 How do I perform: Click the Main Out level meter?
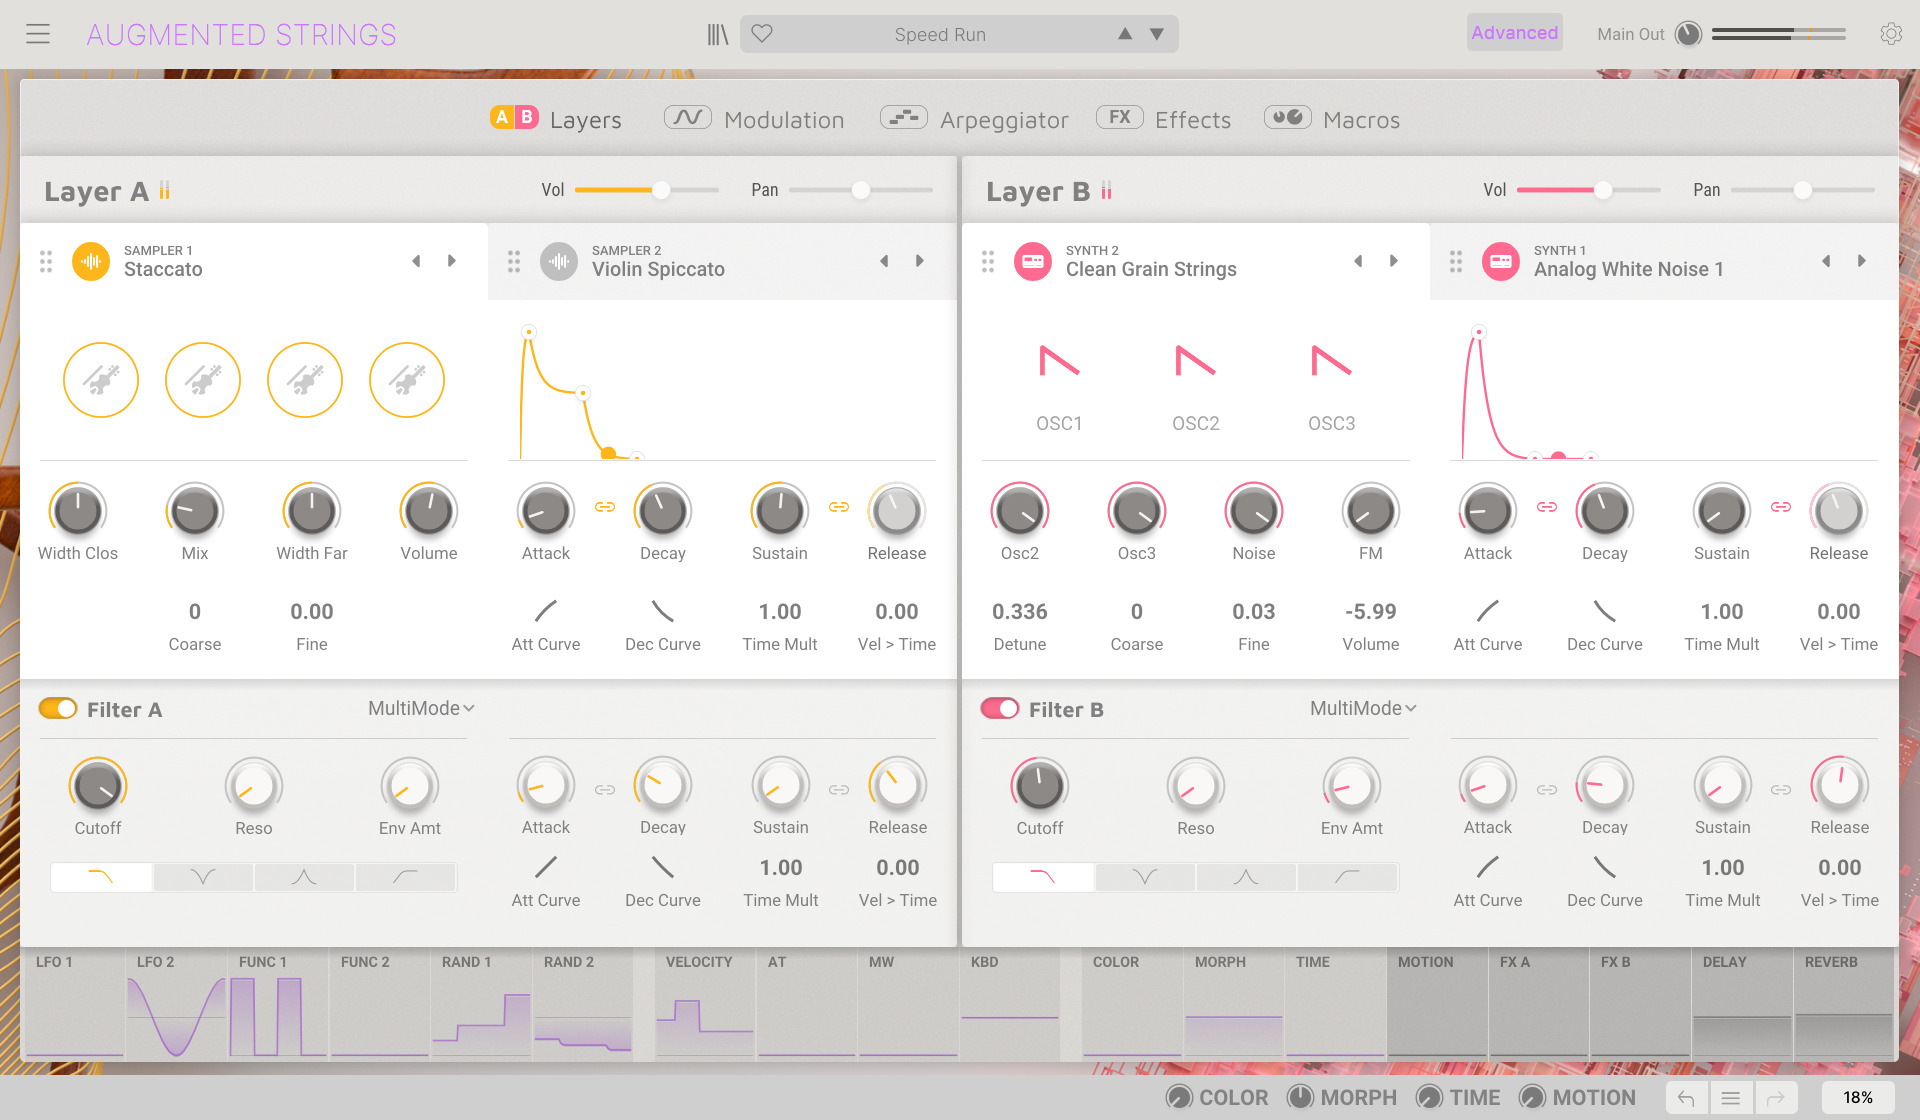point(1778,34)
